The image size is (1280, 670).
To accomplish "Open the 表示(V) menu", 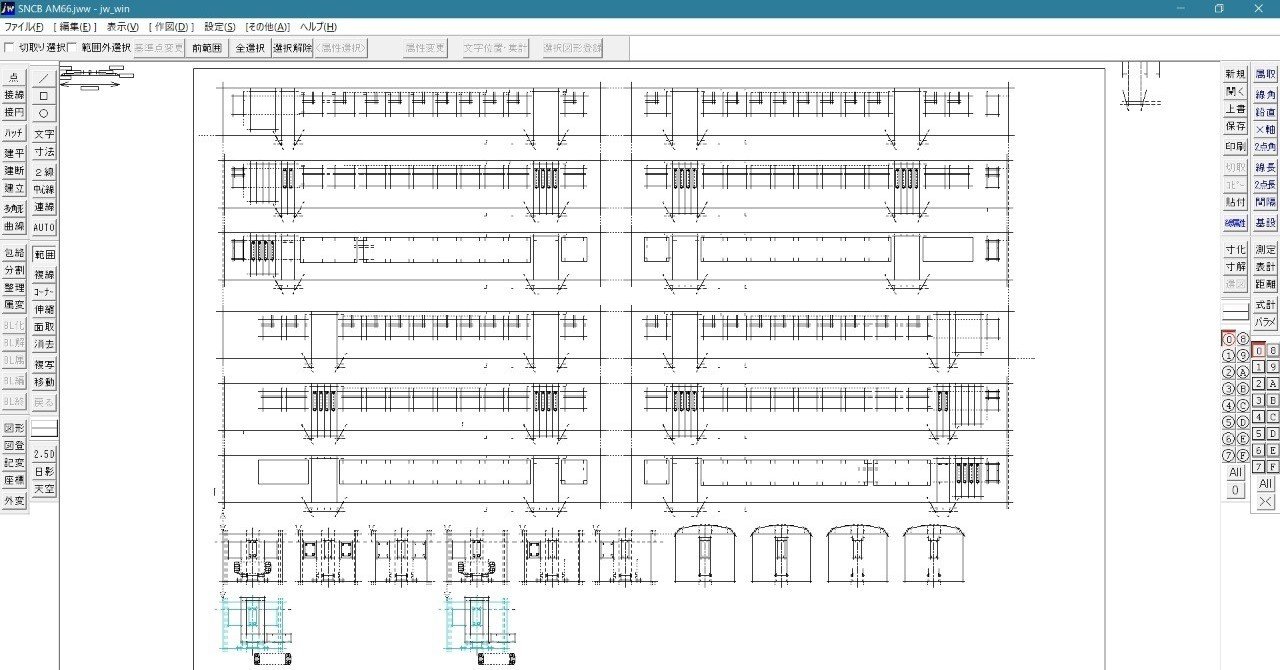I will pos(123,26).
